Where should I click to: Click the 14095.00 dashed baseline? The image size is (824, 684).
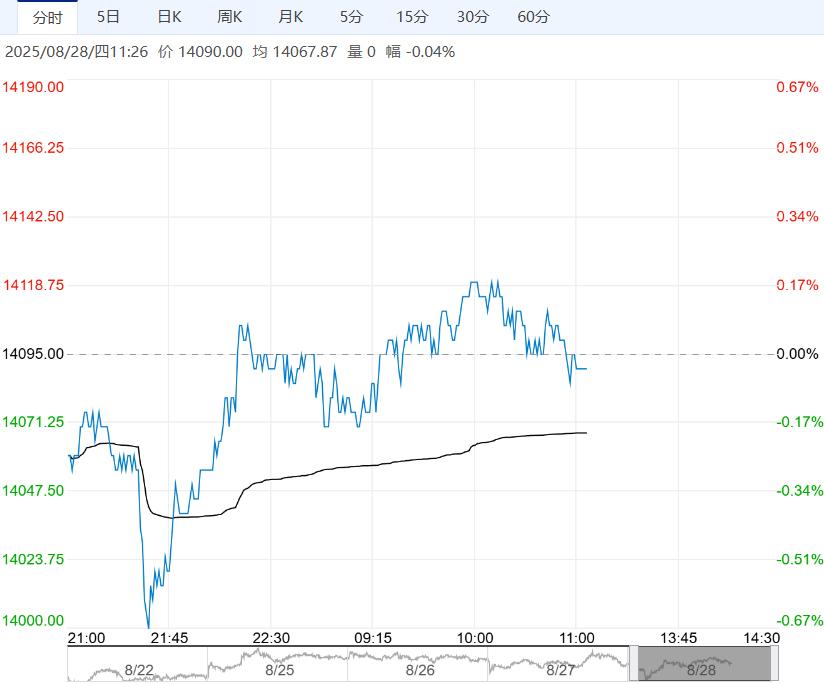(420, 354)
